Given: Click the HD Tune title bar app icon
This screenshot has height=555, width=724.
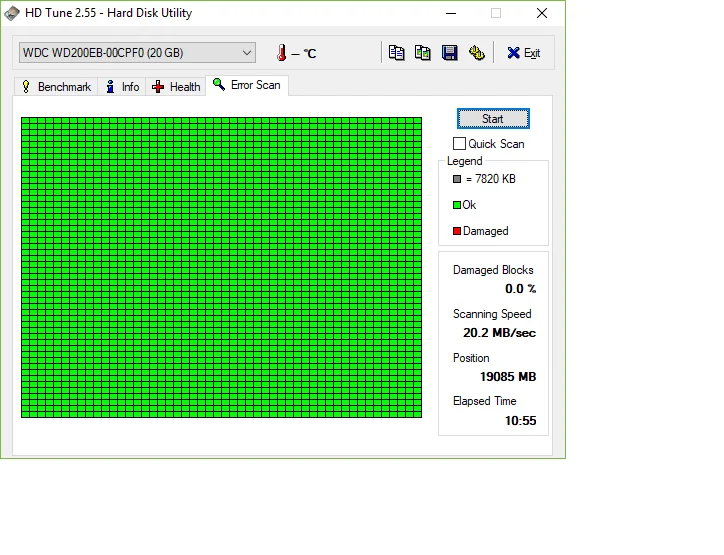Looking at the screenshot, I should [12, 13].
